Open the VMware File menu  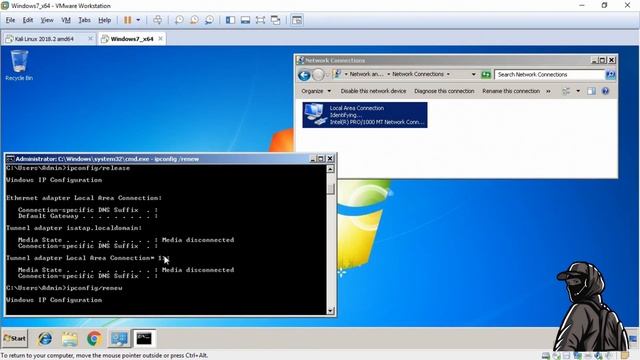tap(10, 20)
